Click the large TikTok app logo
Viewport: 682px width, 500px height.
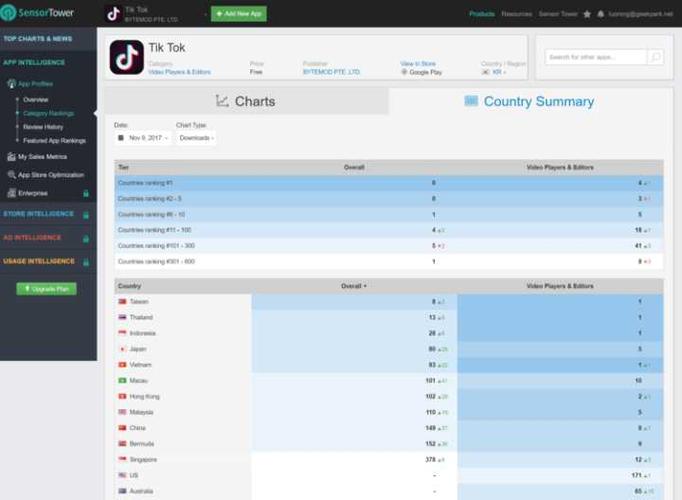127,57
